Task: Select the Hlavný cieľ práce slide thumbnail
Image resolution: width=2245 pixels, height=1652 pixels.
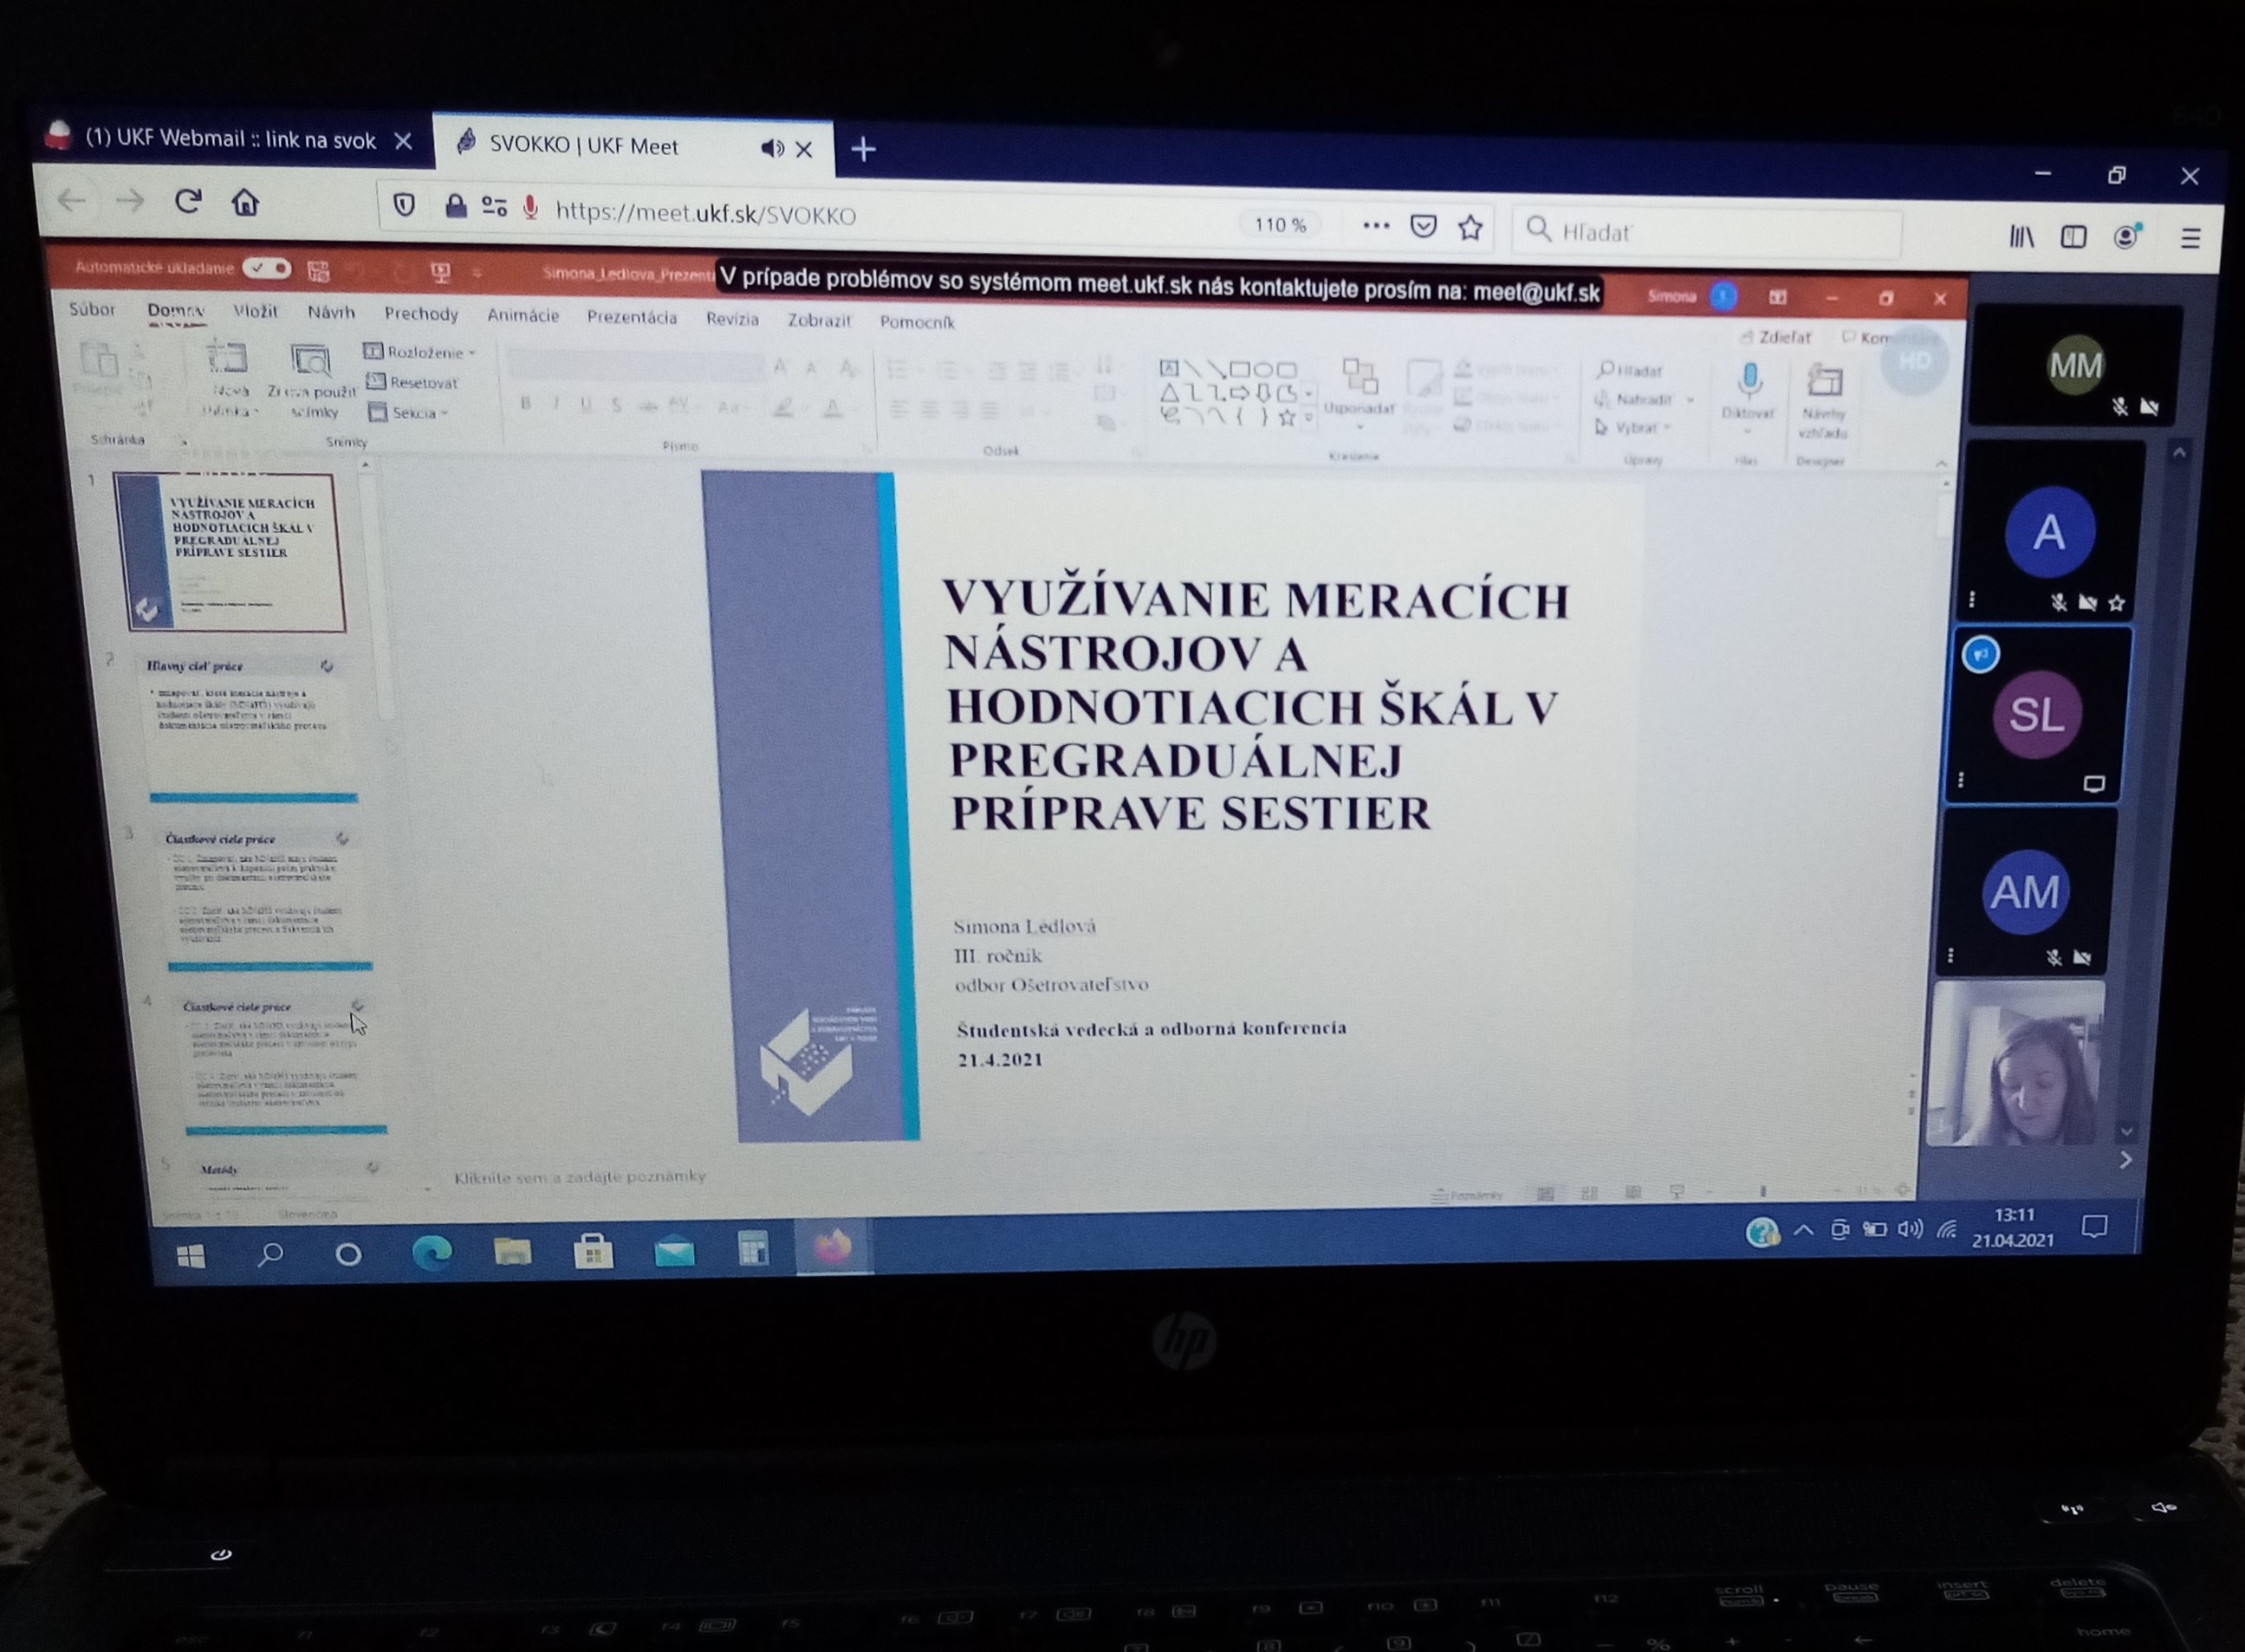Action: [x=248, y=727]
